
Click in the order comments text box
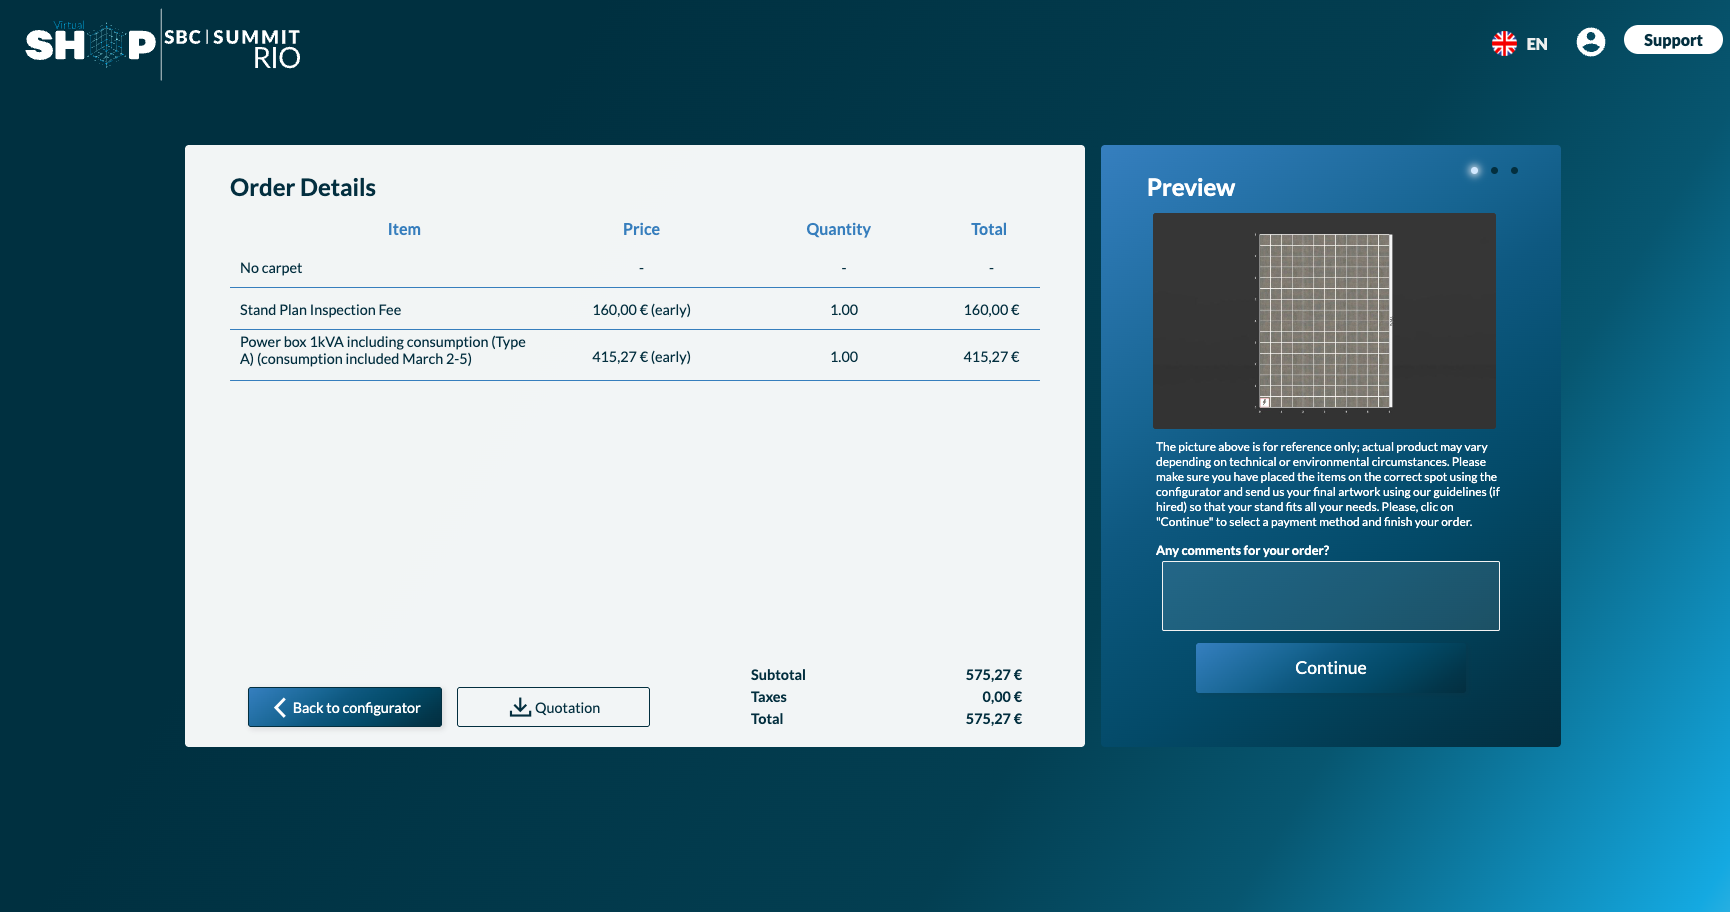pos(1330,596)
